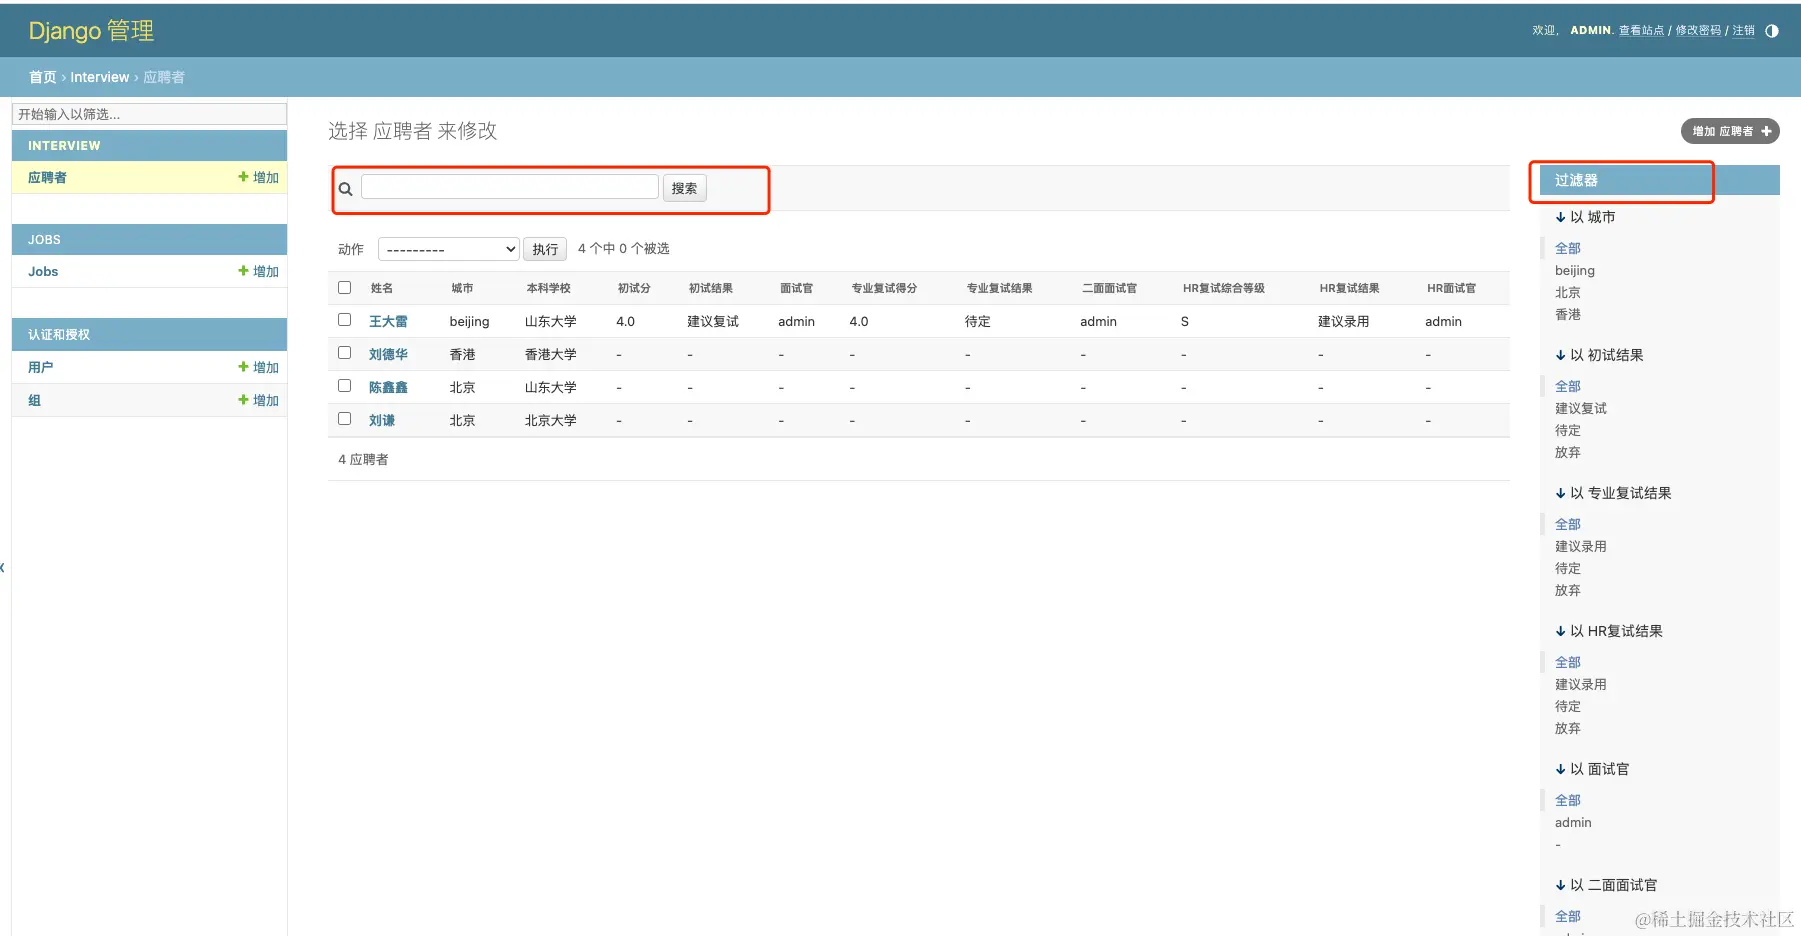Image resolution: width=1801 pixels, height=936 pixels.
Task: Expand the 以 专业复试结果 filter section
Action: (x=1614, y=493)
